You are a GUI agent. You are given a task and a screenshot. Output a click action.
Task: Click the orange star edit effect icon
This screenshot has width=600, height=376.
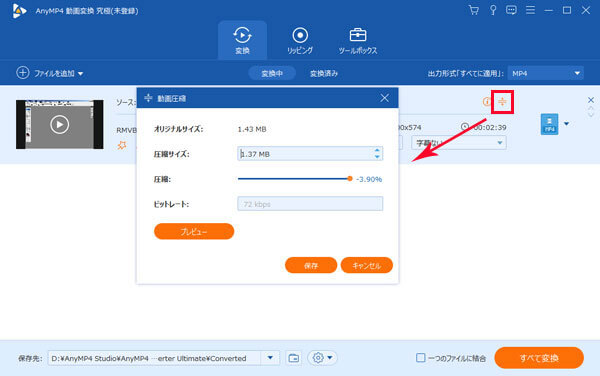(122, 145)
